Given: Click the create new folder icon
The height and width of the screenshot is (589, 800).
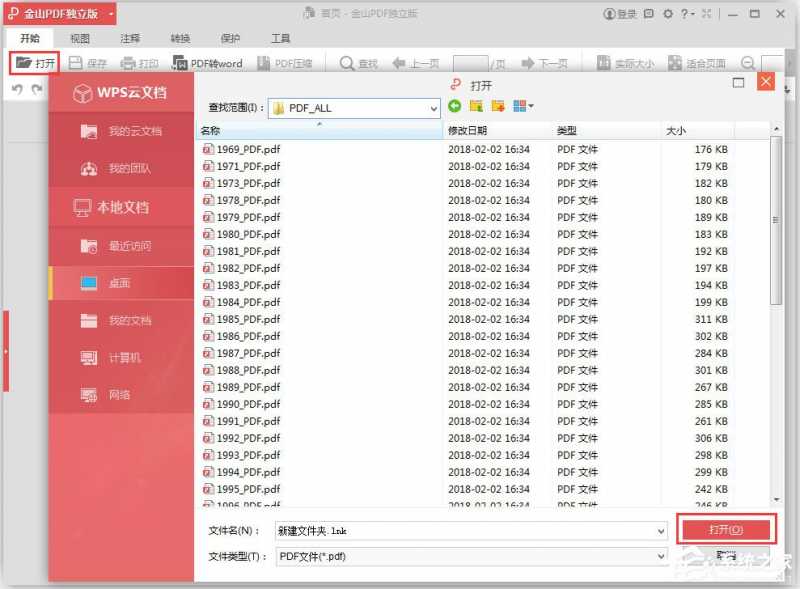Looking at the screenshot, I should tap(497, 105).
